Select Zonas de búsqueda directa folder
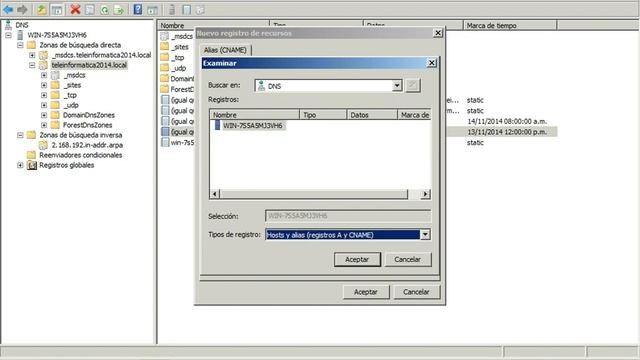This screenshot has height=360, width=640. click(80, 45)
